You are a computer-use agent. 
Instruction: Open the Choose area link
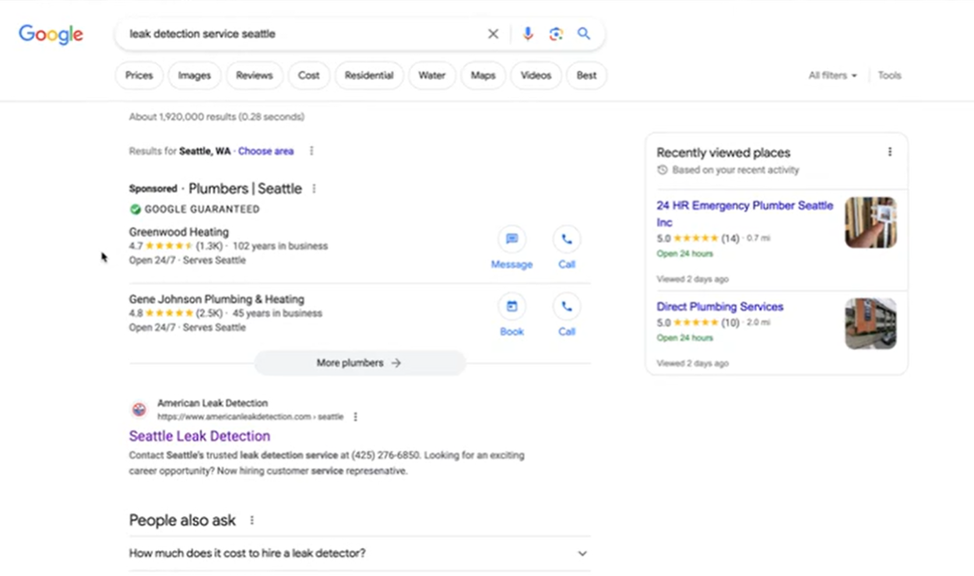pos(266,151)
